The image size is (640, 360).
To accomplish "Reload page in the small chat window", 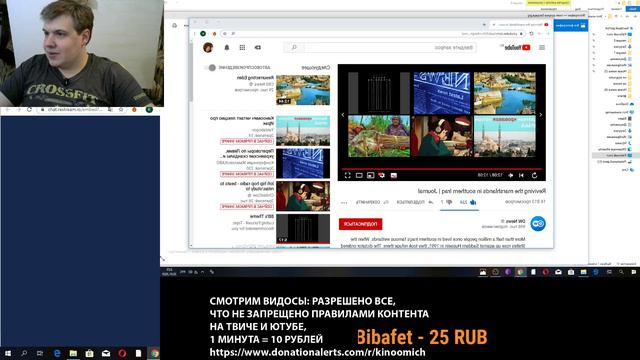I will (x=29, y=110).
